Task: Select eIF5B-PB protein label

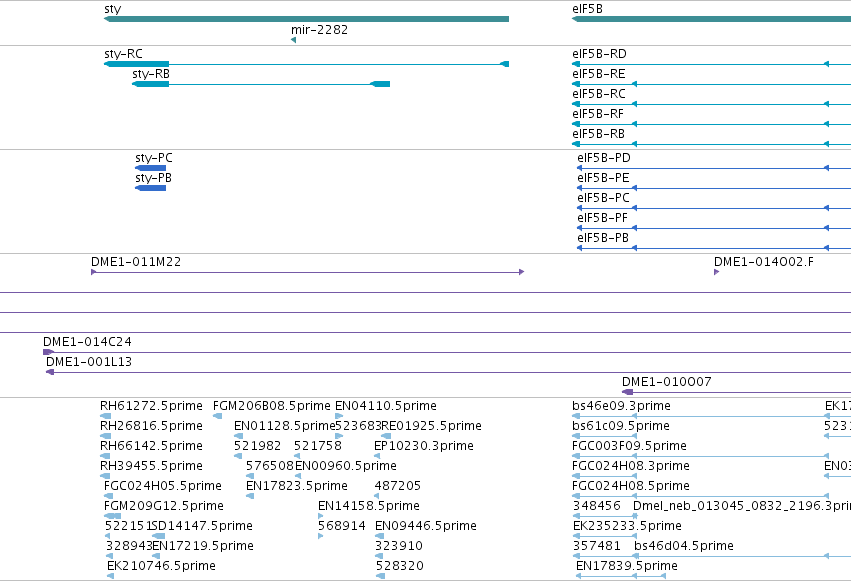Action: coord(603,238)
